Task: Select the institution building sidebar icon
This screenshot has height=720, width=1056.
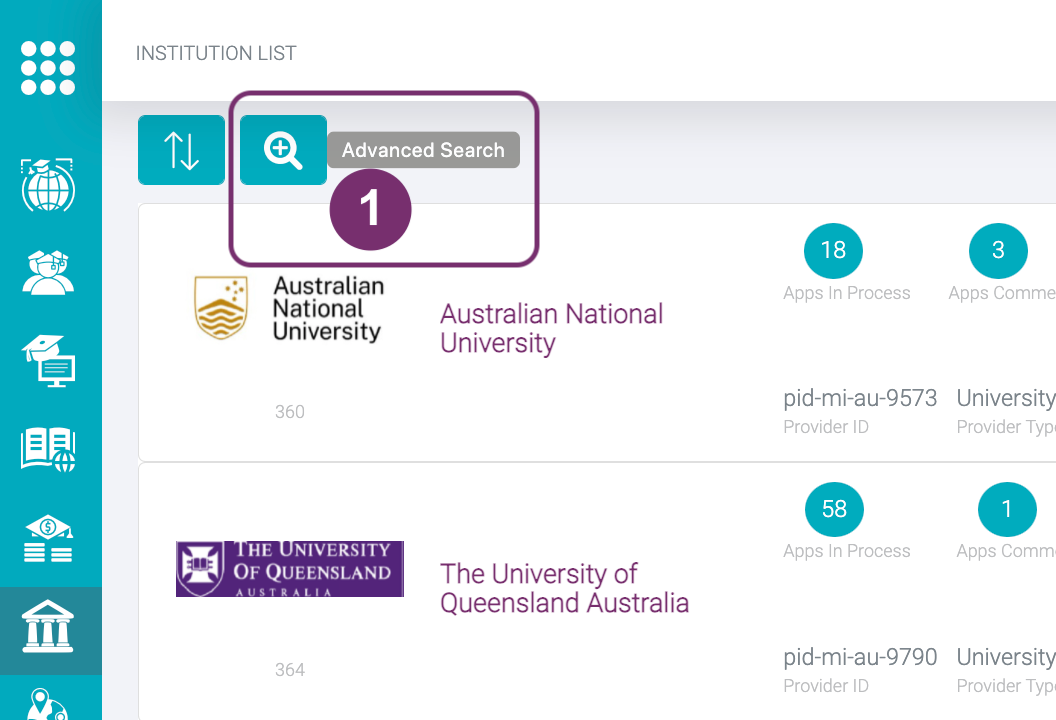Action: [48, 629]
